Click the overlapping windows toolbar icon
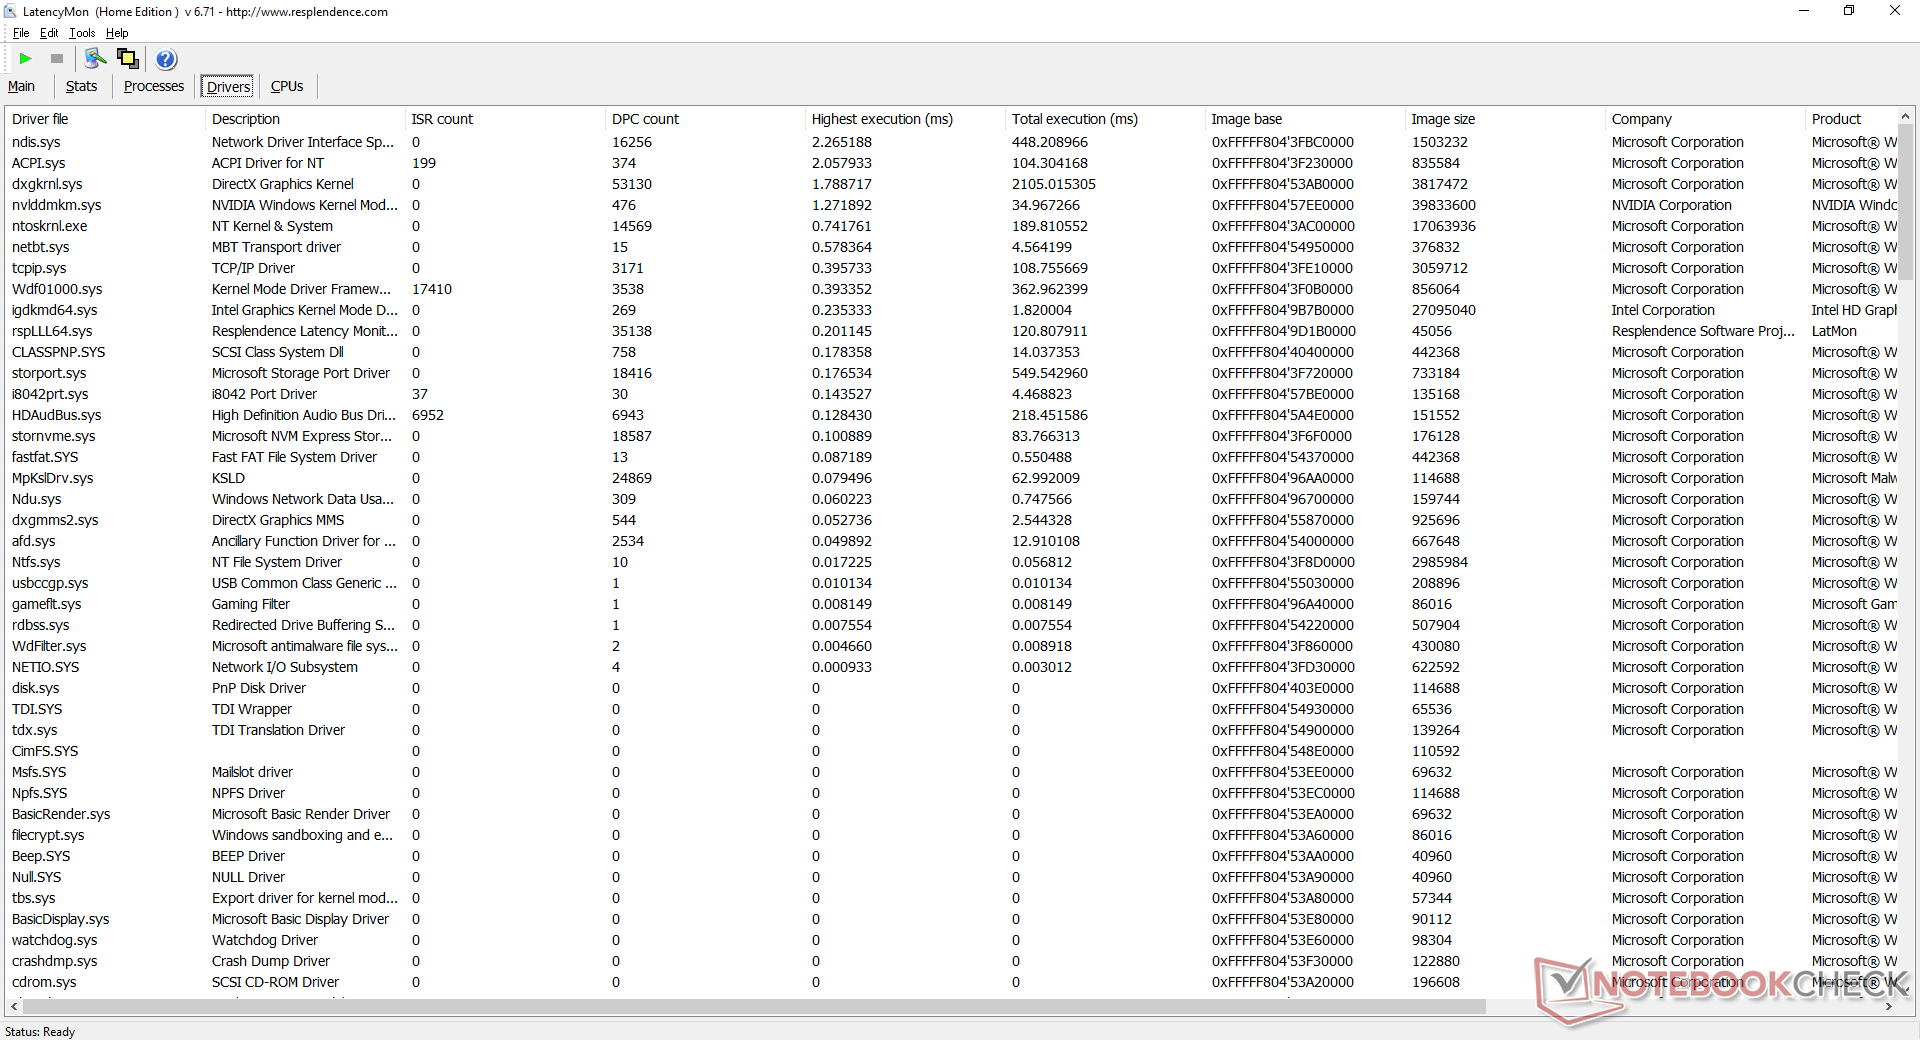1920x1040 pixels. [128, 59]
